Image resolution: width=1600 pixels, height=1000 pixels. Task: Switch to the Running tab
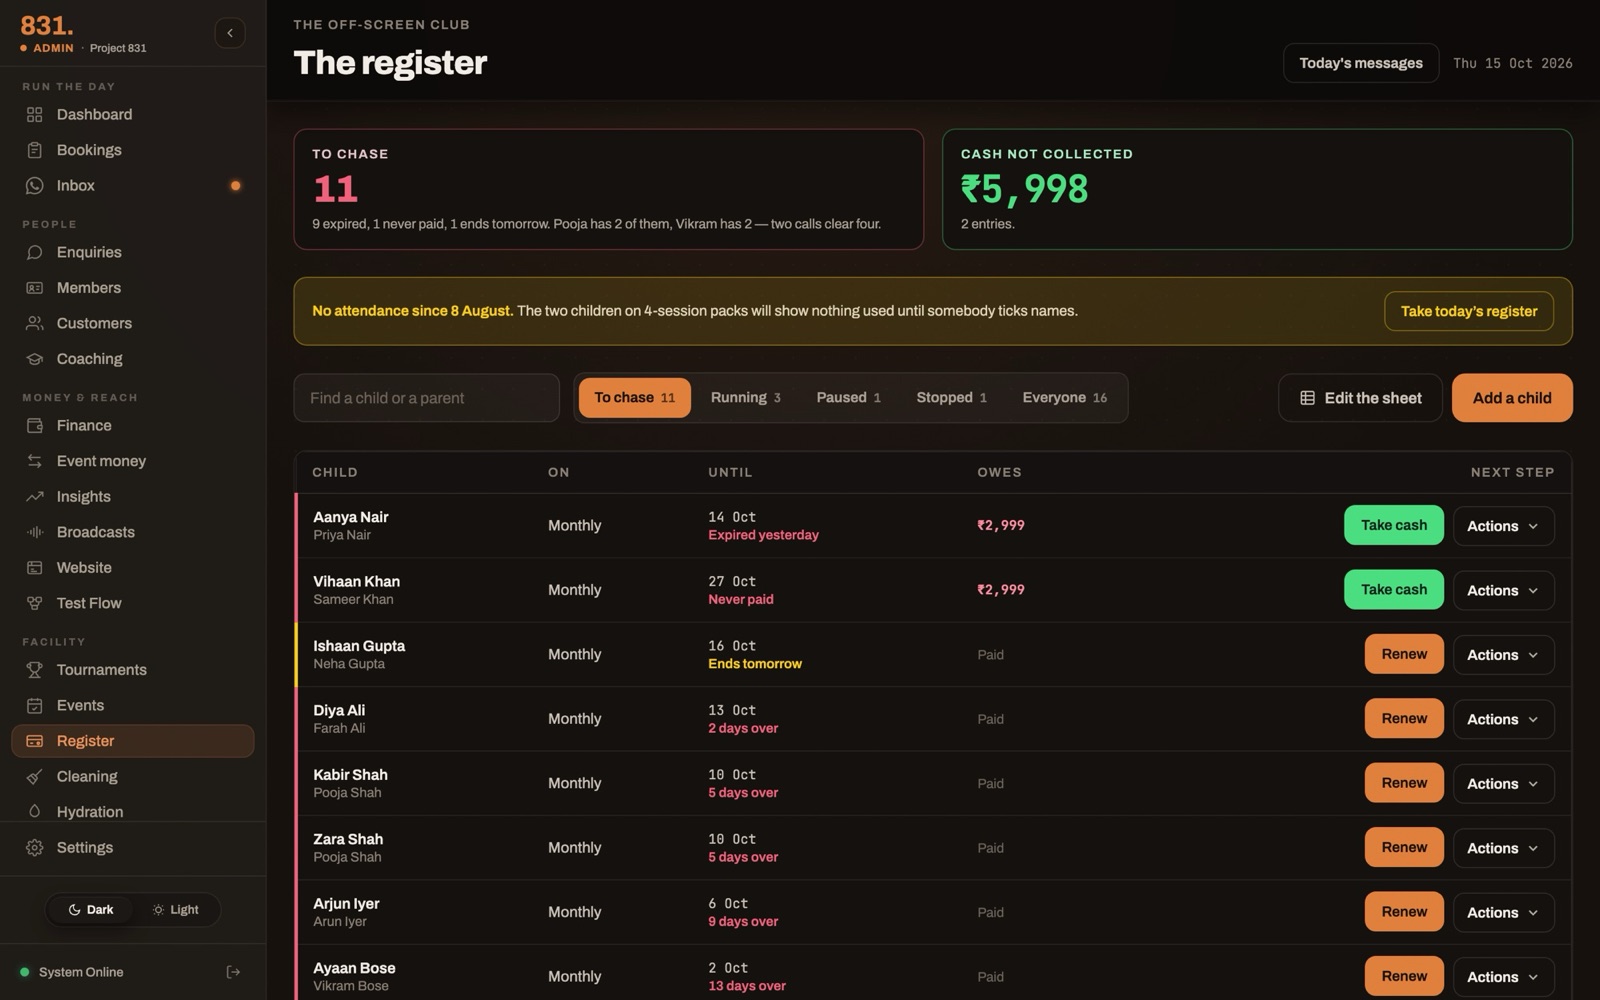click(x=746, y=398)
